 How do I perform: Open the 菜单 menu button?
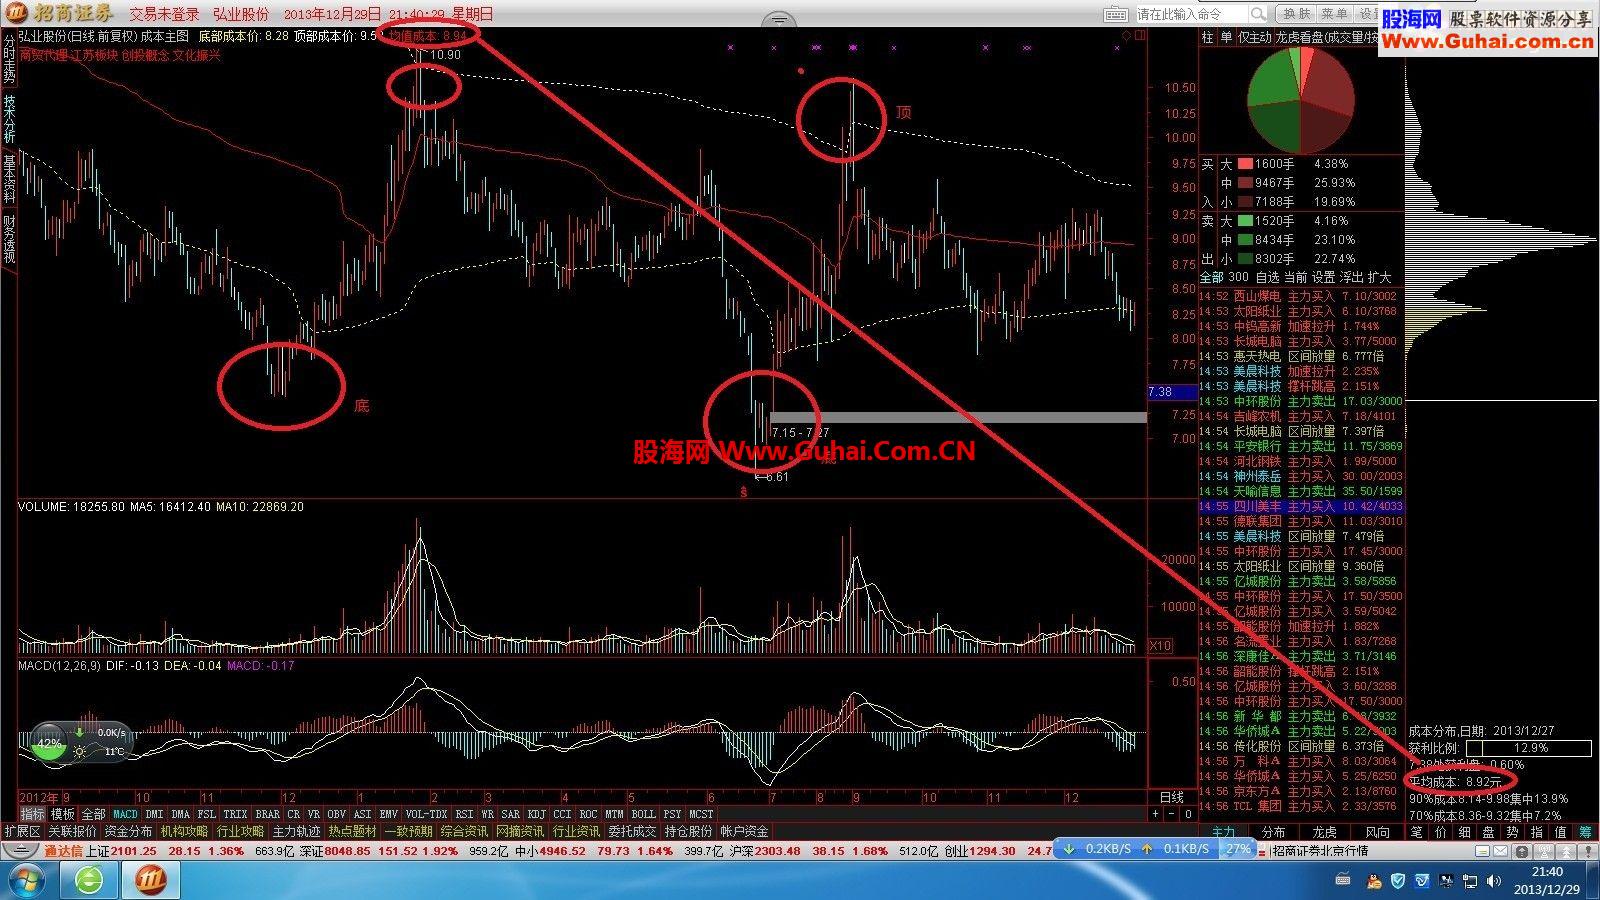coord(1334,14)
